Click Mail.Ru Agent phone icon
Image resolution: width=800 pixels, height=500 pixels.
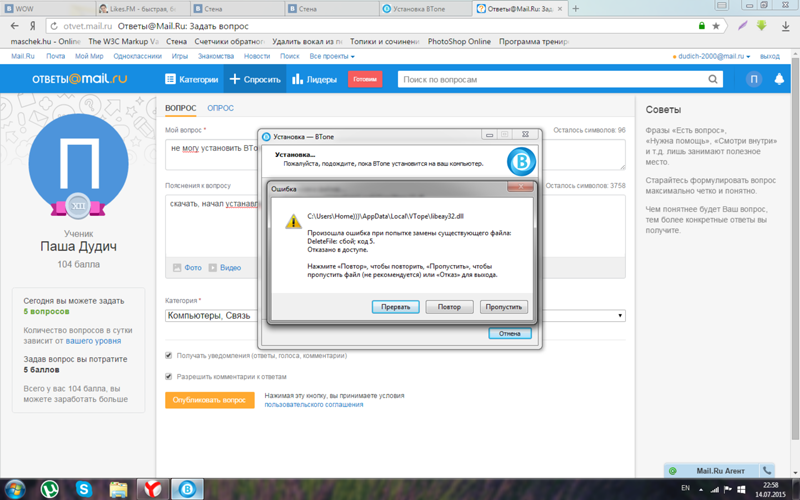767,470
